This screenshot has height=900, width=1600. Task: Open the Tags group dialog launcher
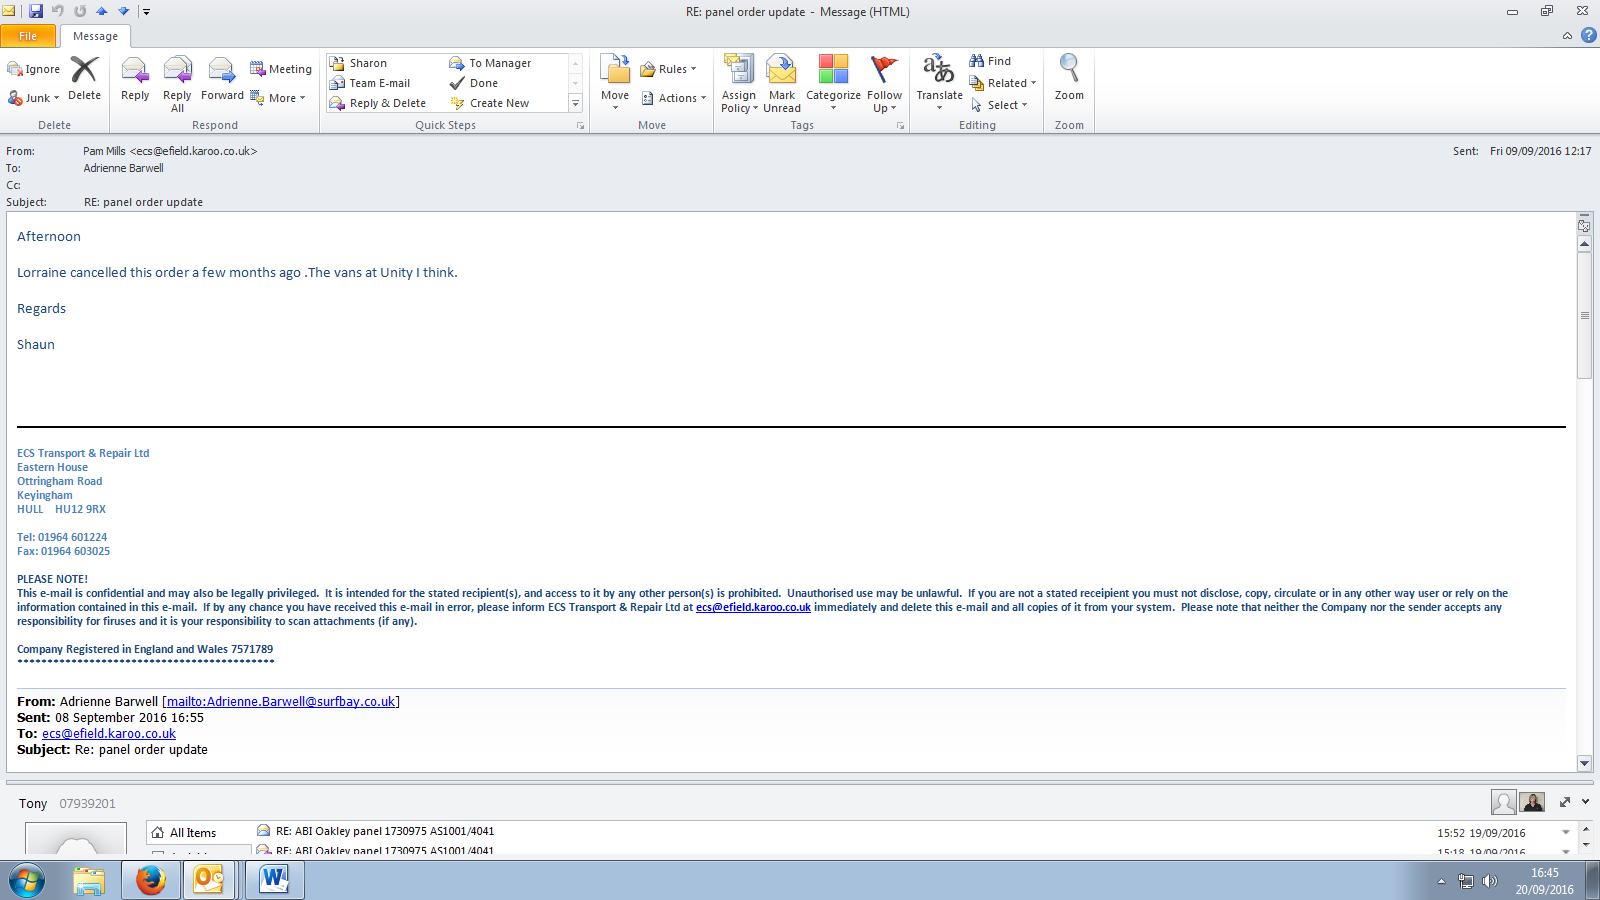(x=900, y=126)
